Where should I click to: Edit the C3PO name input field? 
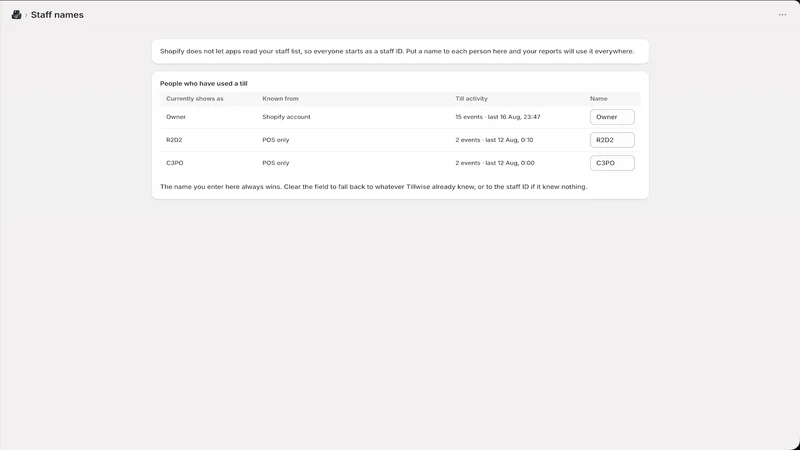612,163
